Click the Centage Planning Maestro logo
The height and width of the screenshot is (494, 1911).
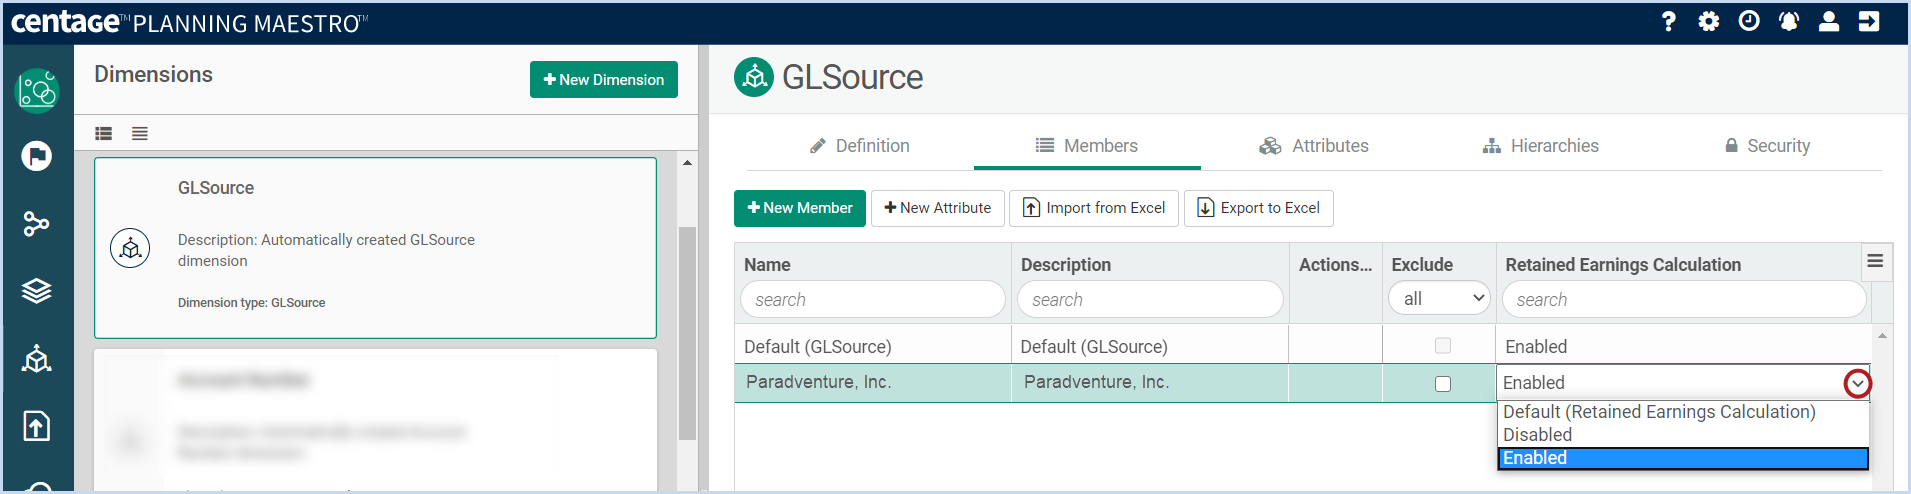[190, 22]
